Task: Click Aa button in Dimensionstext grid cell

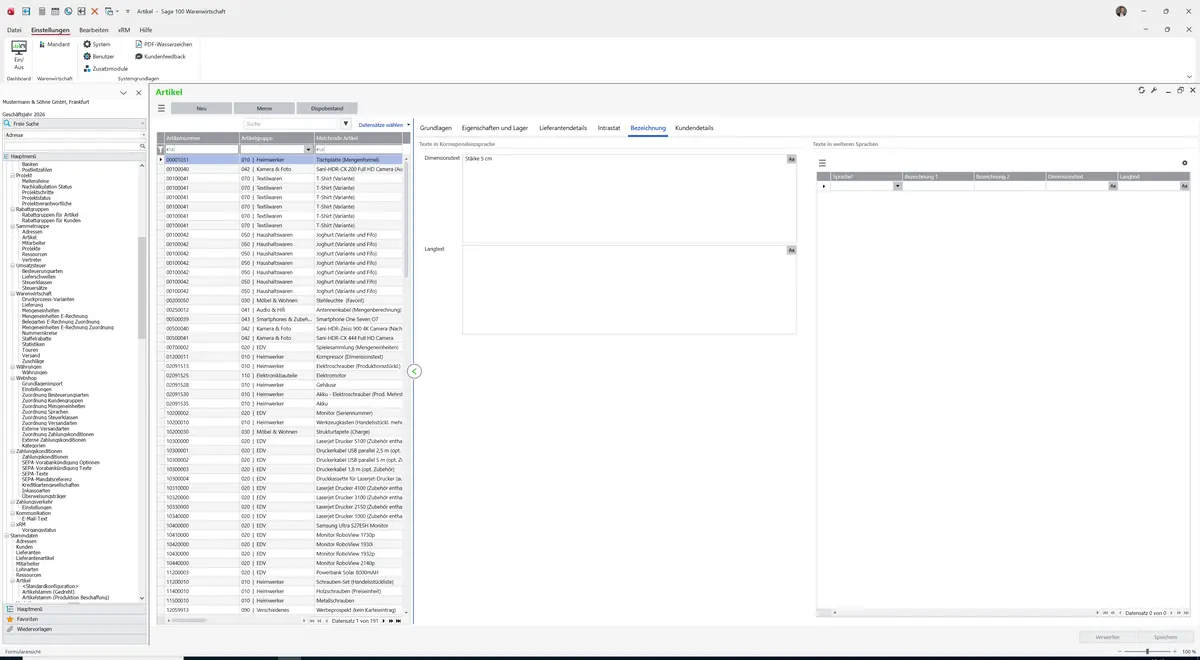Action: point(1112,186)
